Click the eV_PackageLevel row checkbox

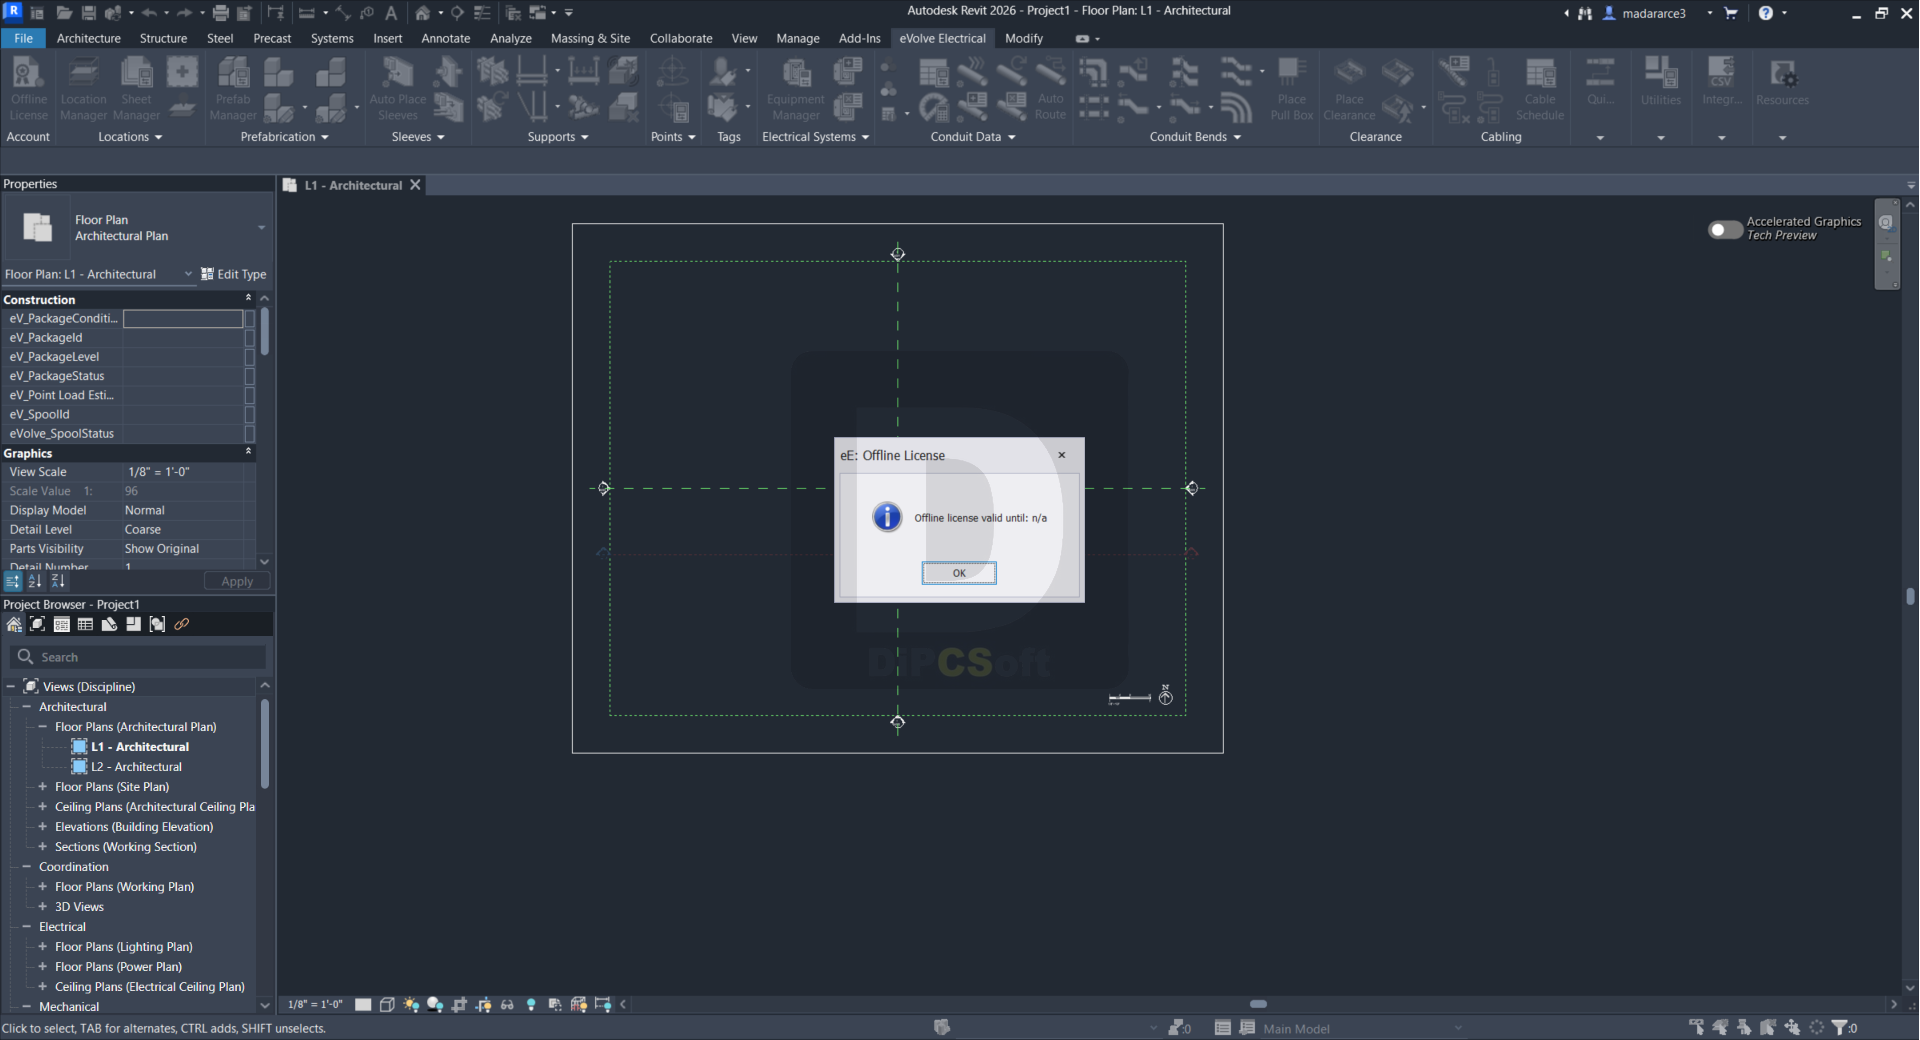(x=250, y=357)
